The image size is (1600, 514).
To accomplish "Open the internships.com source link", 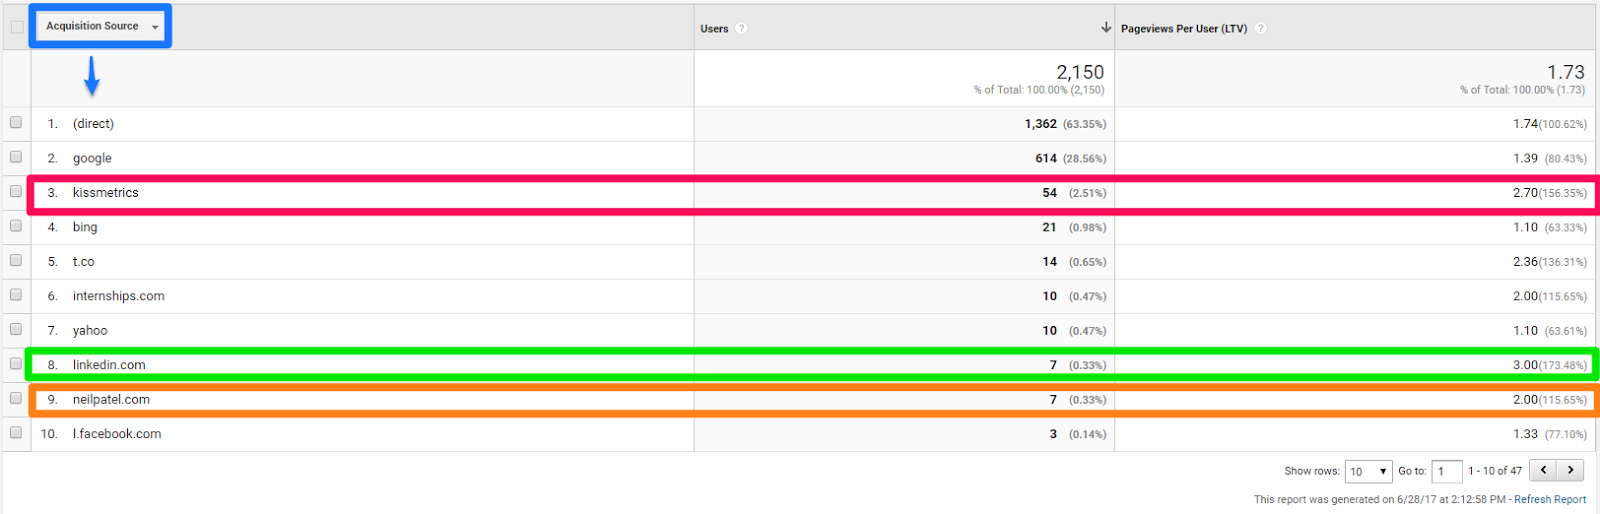I will point(118,296).
